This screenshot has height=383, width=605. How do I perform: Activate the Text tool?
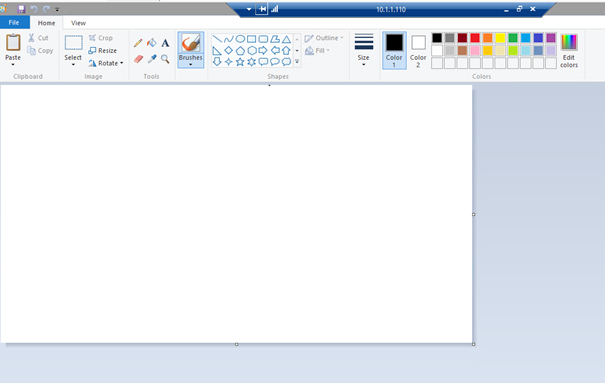pos(165,43)
